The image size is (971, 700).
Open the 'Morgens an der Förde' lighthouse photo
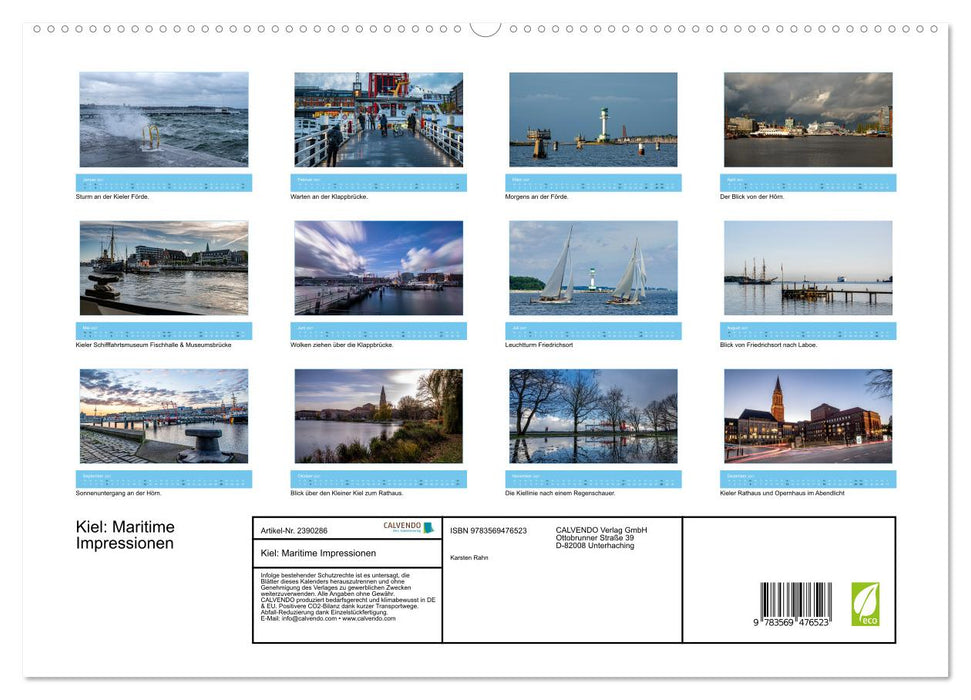click(x=593, y=120)
